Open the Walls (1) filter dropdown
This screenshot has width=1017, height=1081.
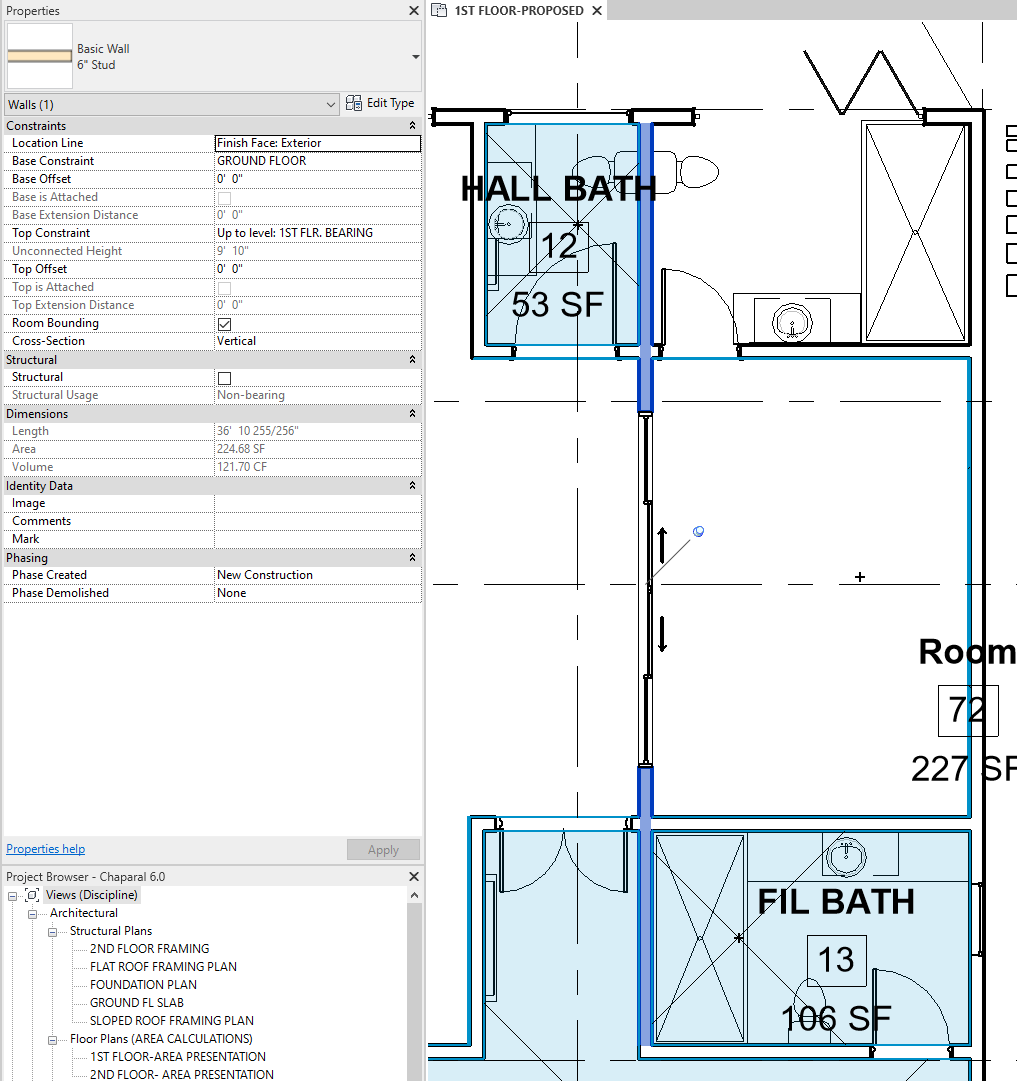pos(330,104)
